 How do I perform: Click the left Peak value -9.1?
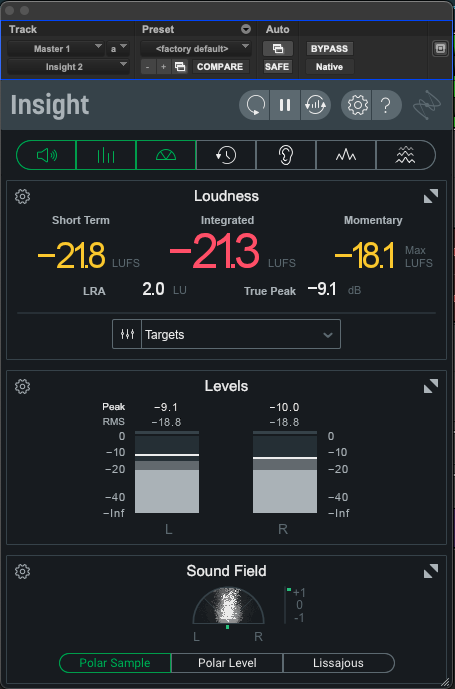[166, 407]
